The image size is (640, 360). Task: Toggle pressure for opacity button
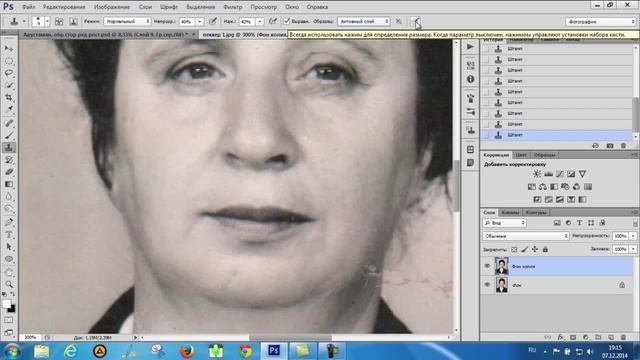[213, 21]
